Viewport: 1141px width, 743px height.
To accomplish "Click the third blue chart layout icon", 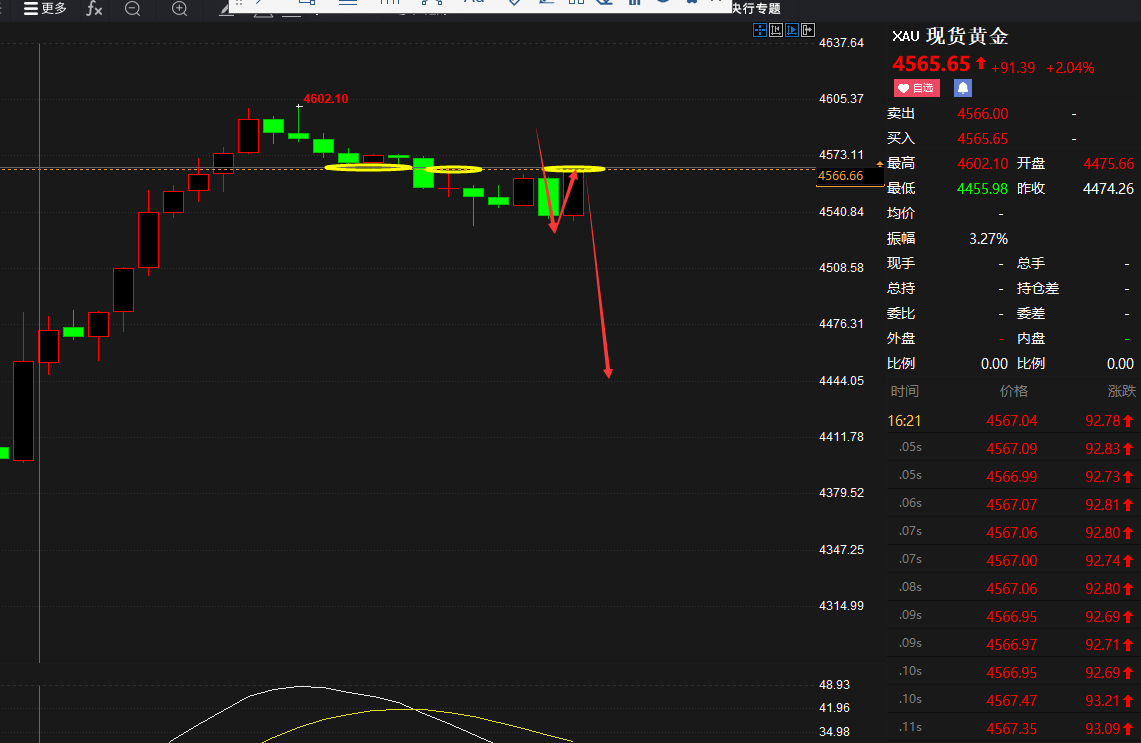I will pyautogui.click(x=792, y=30).
